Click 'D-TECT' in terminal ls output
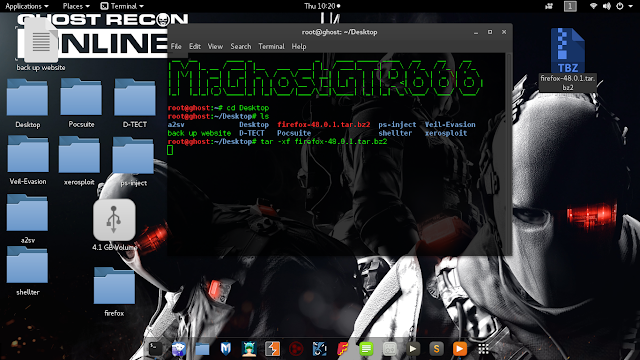This screenshot has width=640, height=360. pos(251,133)
